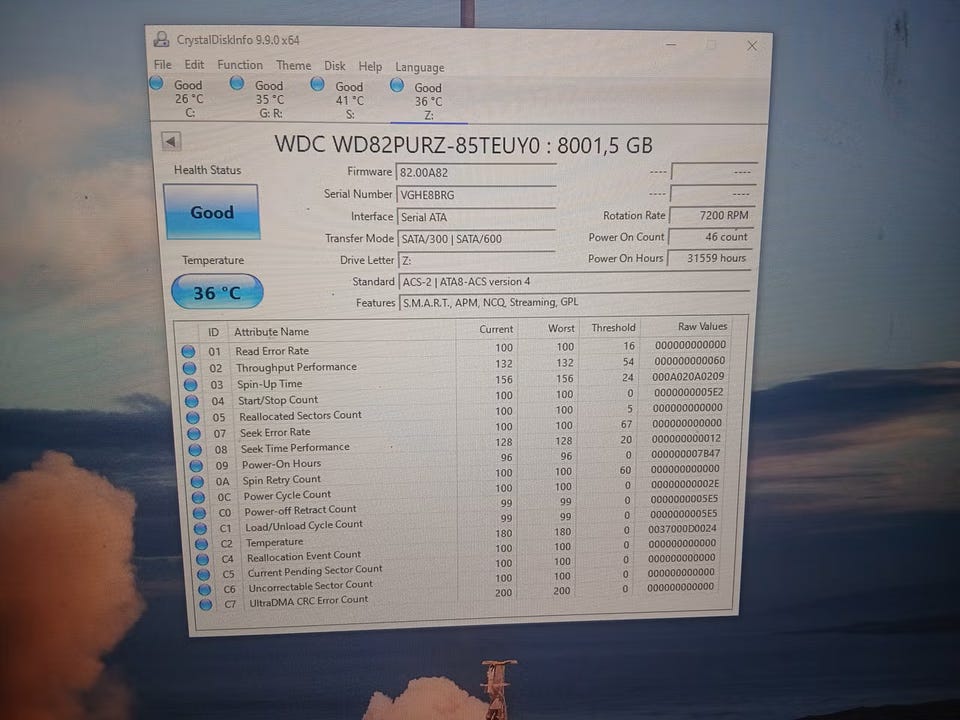Click the status icon for Reallocation Event Count
The width and height of the screenshot is (960, 720).
click(x=203, y=559)
